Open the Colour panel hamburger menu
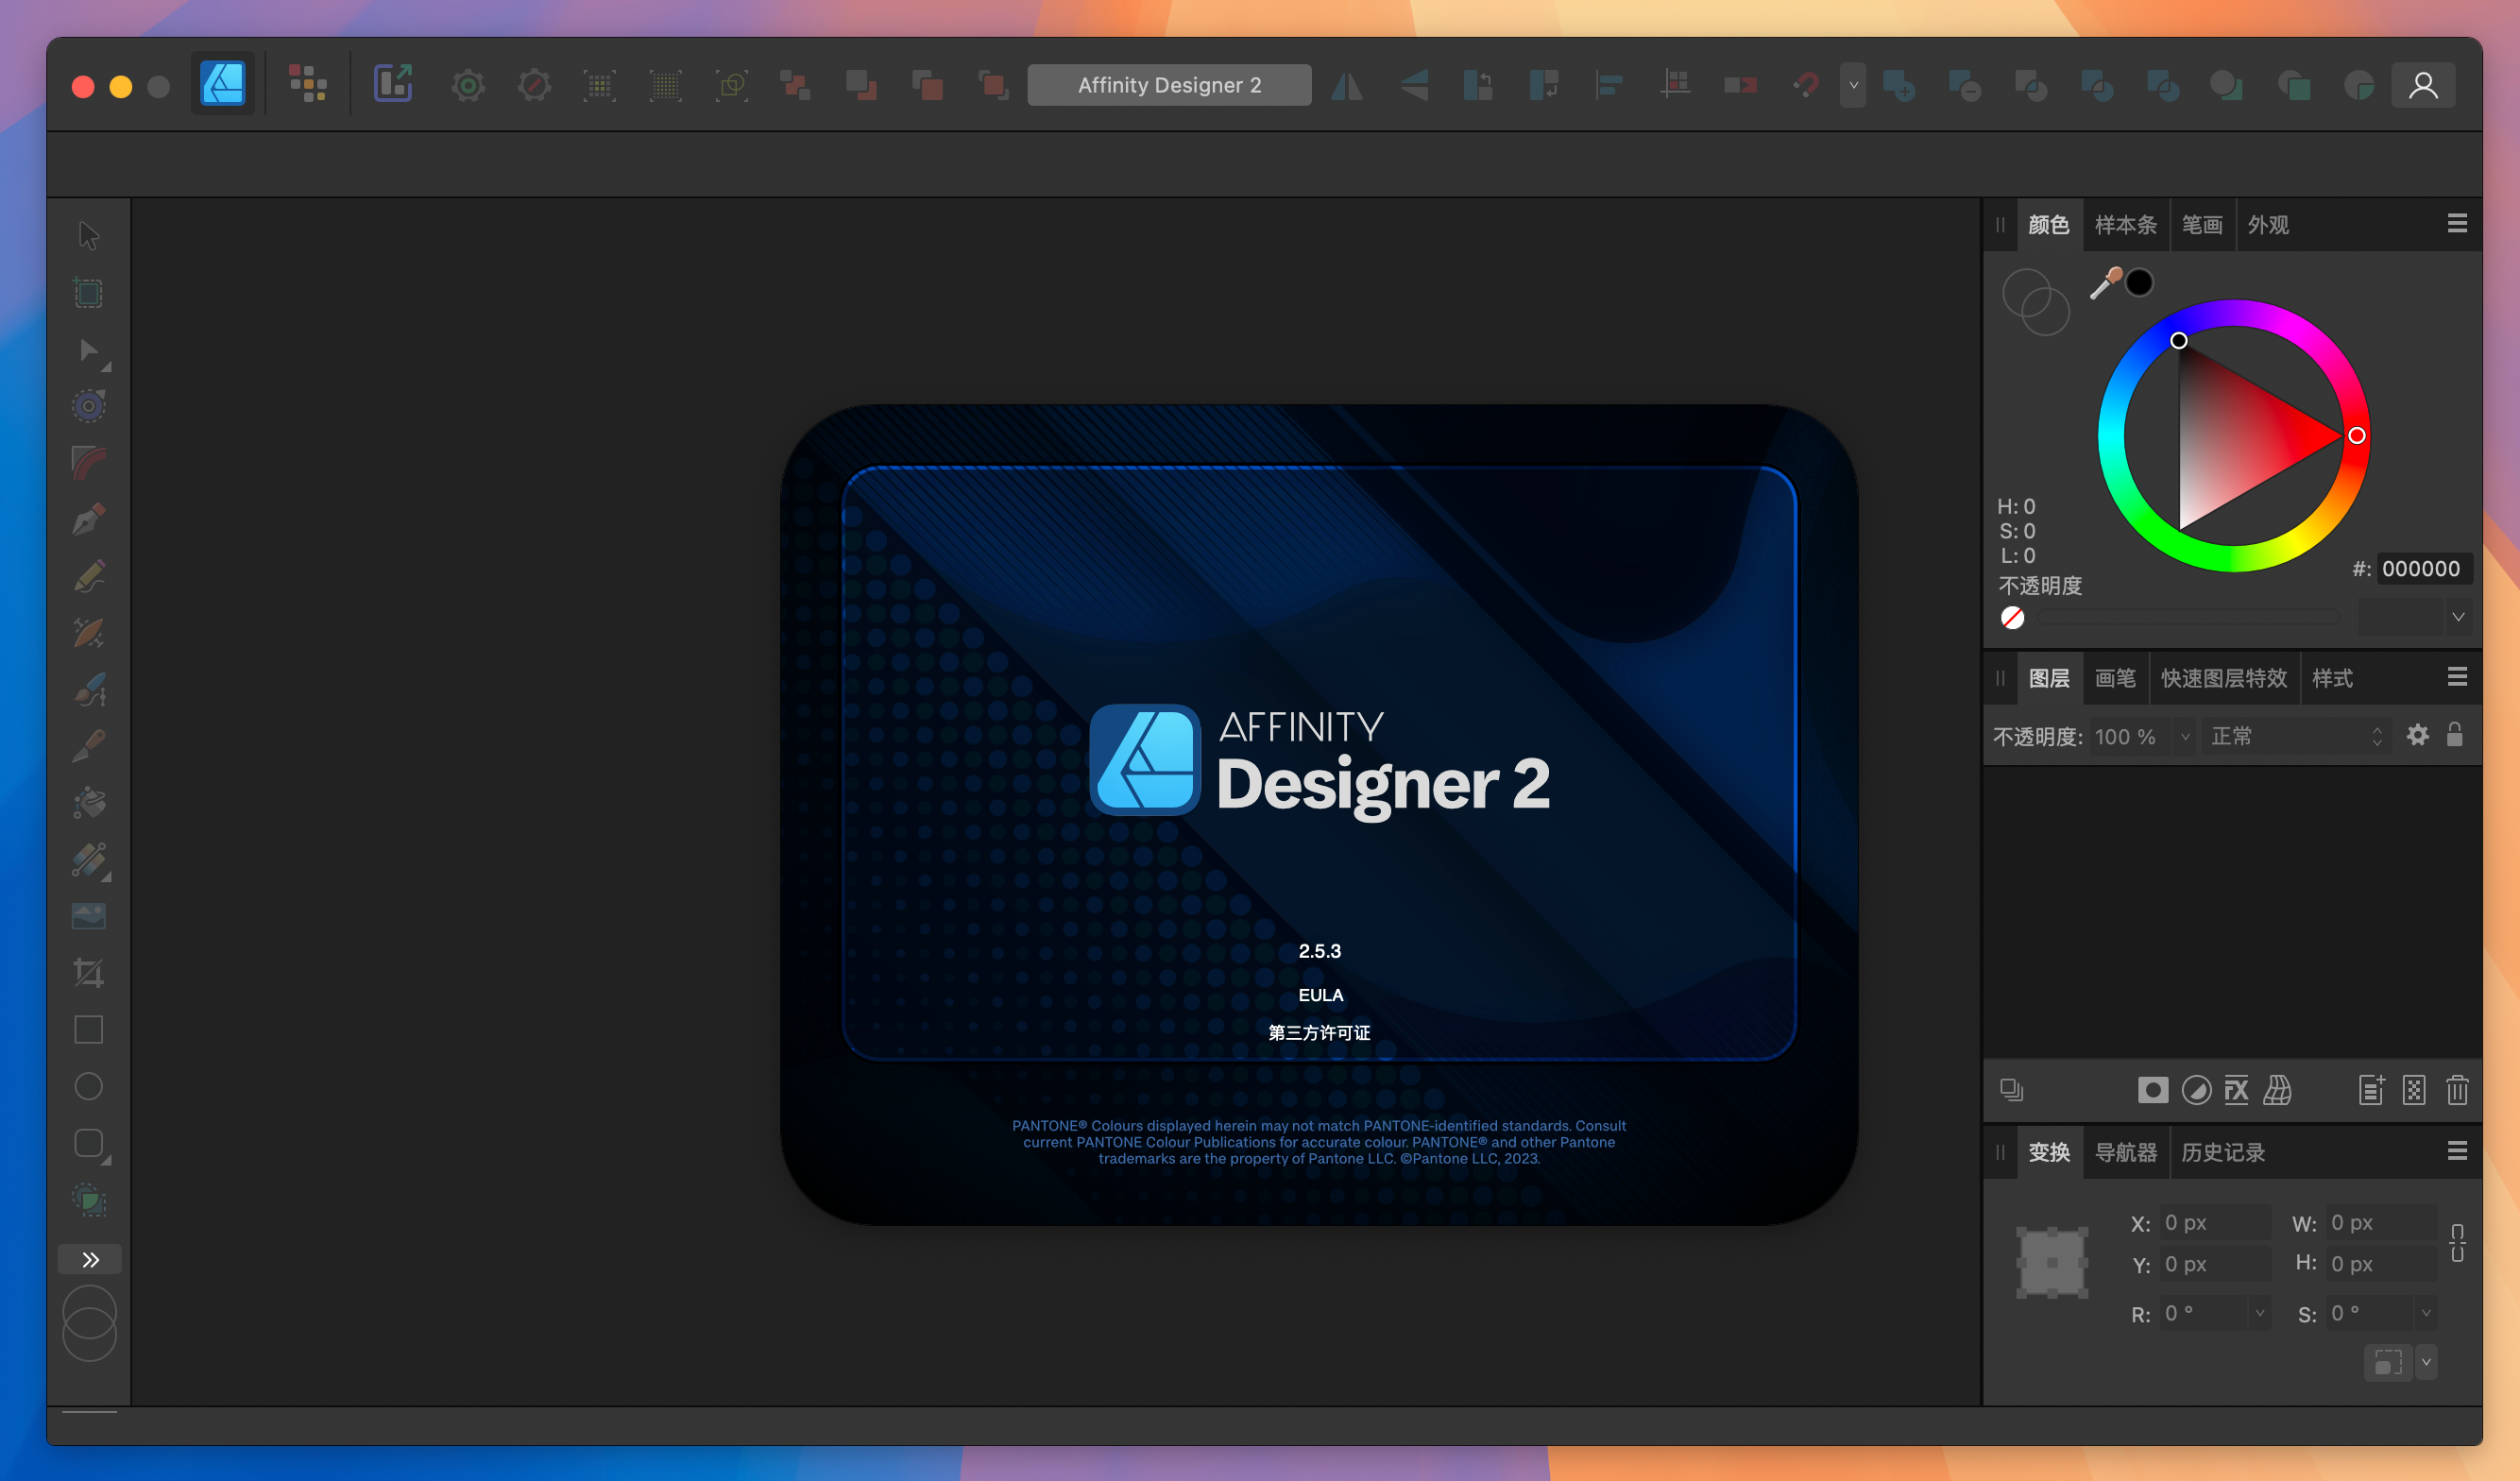The width and height of the screenshot is (2520, 1481). pyautogui.click(x=2457, y=224)
